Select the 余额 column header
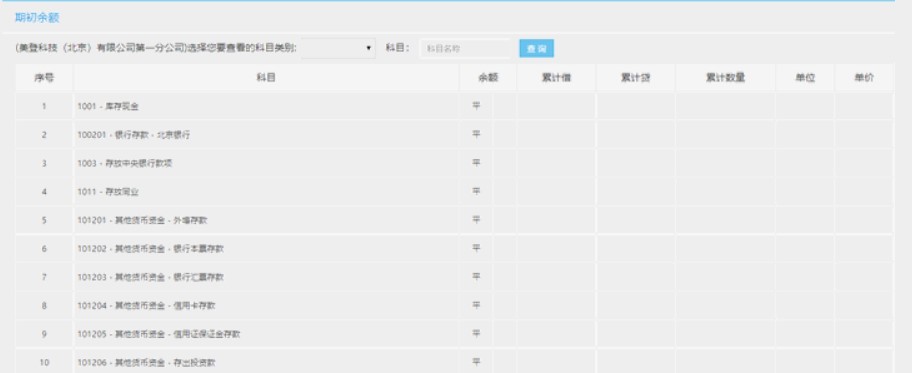 [488, 78]
